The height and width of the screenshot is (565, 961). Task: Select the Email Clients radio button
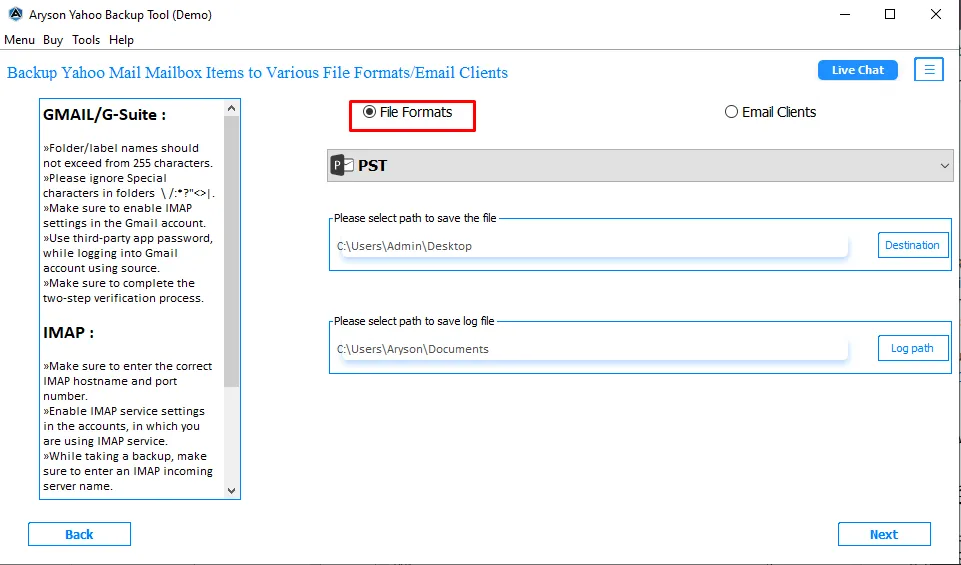tap(770, 112)
